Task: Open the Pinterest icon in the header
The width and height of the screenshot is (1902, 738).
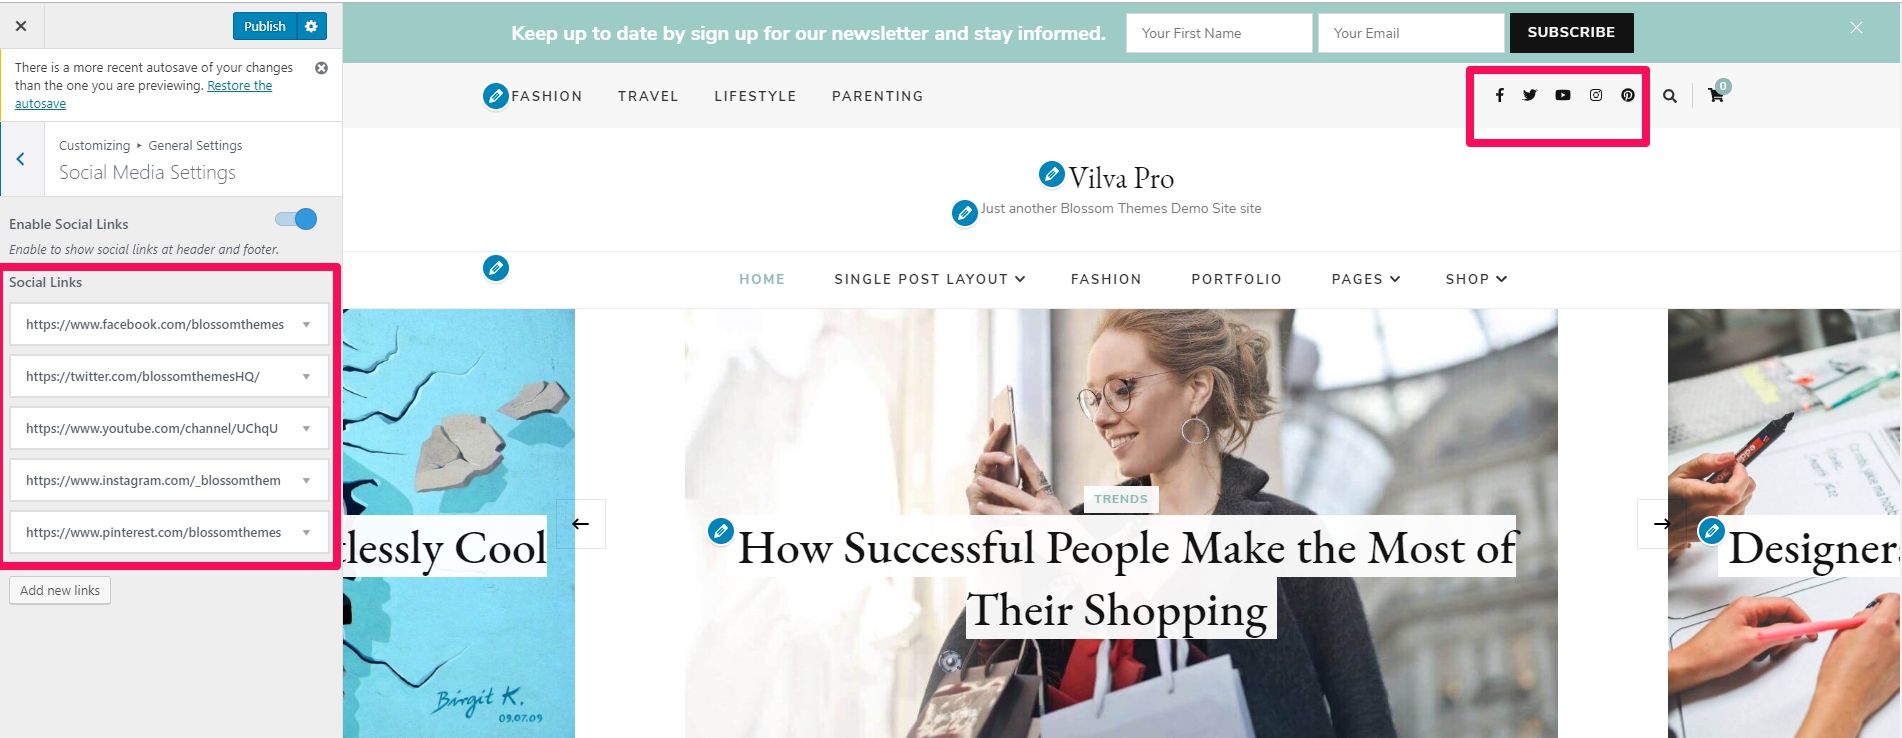Action: 1628,95
